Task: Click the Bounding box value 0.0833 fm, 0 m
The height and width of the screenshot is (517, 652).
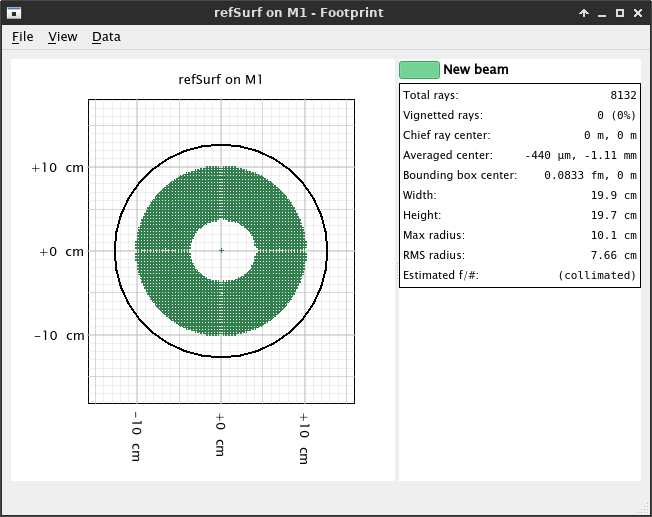Action: click(590, 175)
